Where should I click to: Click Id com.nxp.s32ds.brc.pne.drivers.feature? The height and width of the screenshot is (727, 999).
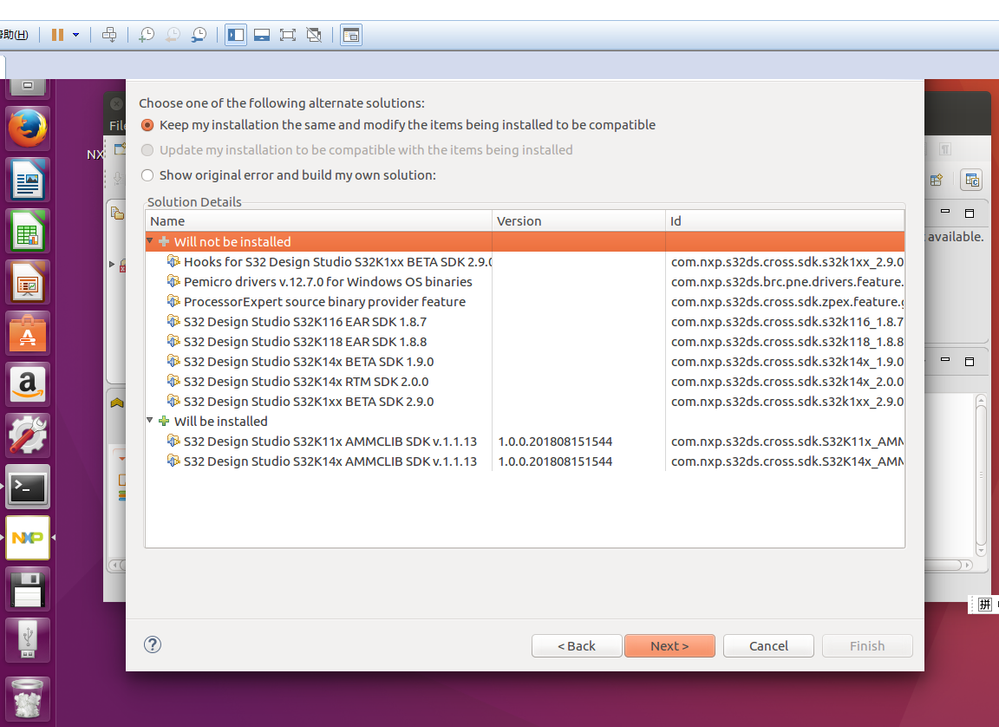[x=787, y=282]
